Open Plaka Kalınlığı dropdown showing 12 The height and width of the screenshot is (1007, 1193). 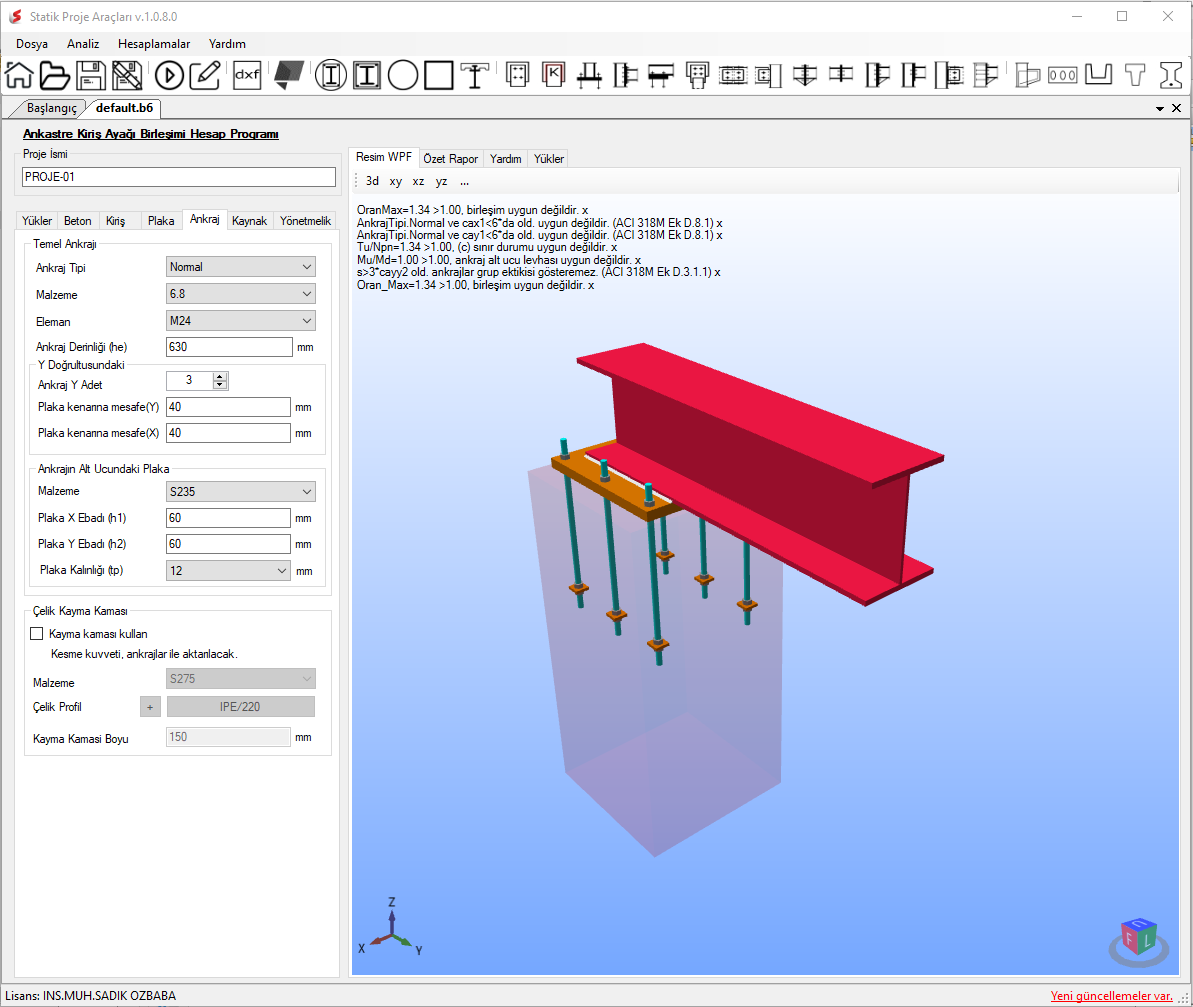coord(228,570)
